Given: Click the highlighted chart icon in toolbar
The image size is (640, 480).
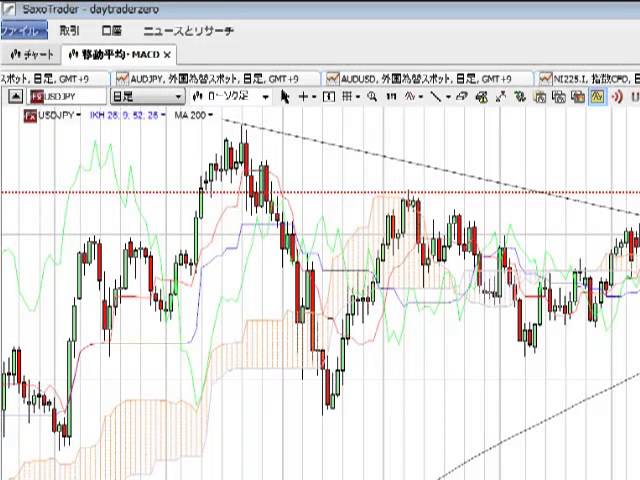Looking at the screenshot, I should [x=597, y=97].
